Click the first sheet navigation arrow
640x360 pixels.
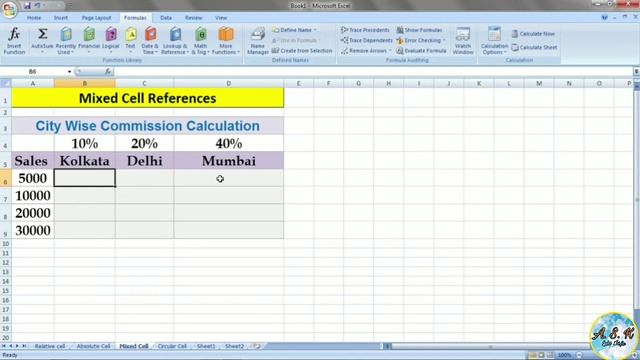pyautogui.click(x=4, y=346)
